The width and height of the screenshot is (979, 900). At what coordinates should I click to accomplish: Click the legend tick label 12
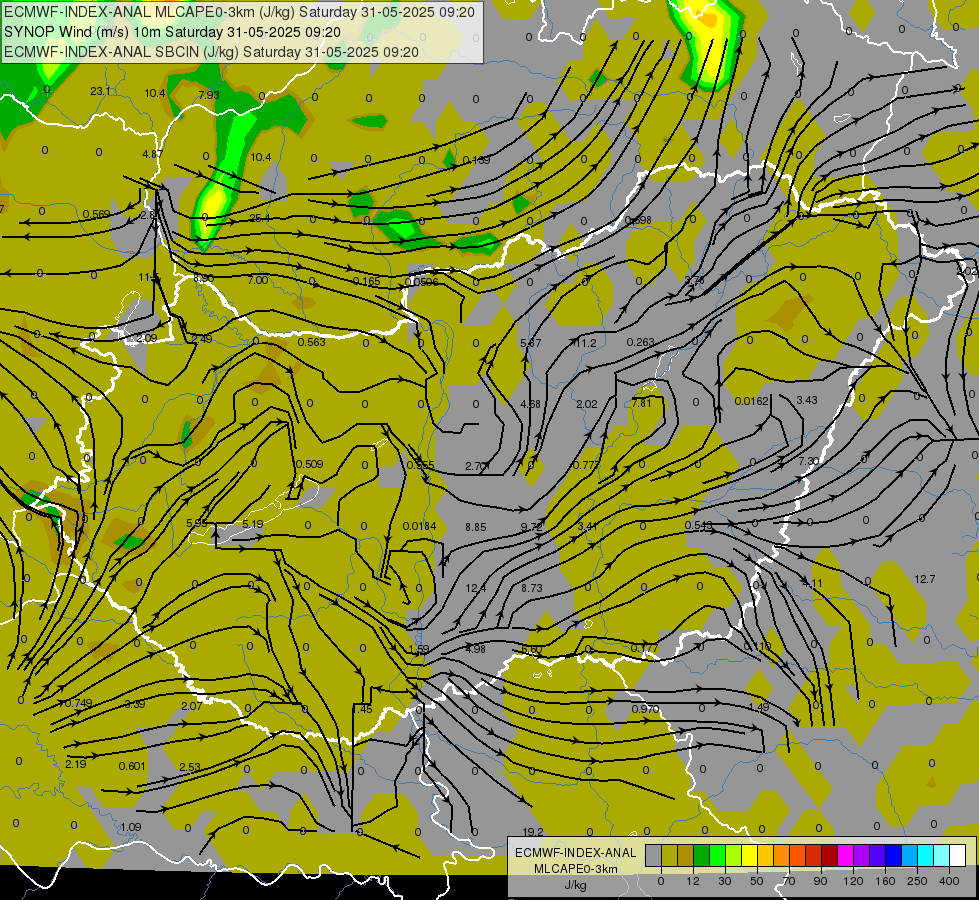692,881
